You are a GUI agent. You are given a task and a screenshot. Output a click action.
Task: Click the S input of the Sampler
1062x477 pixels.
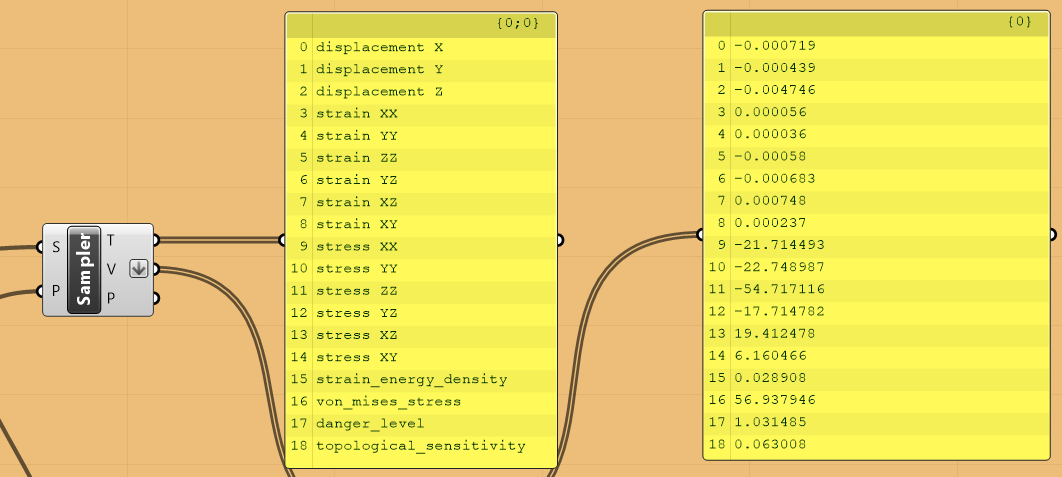pyautogui.click(x=55, y=246)
